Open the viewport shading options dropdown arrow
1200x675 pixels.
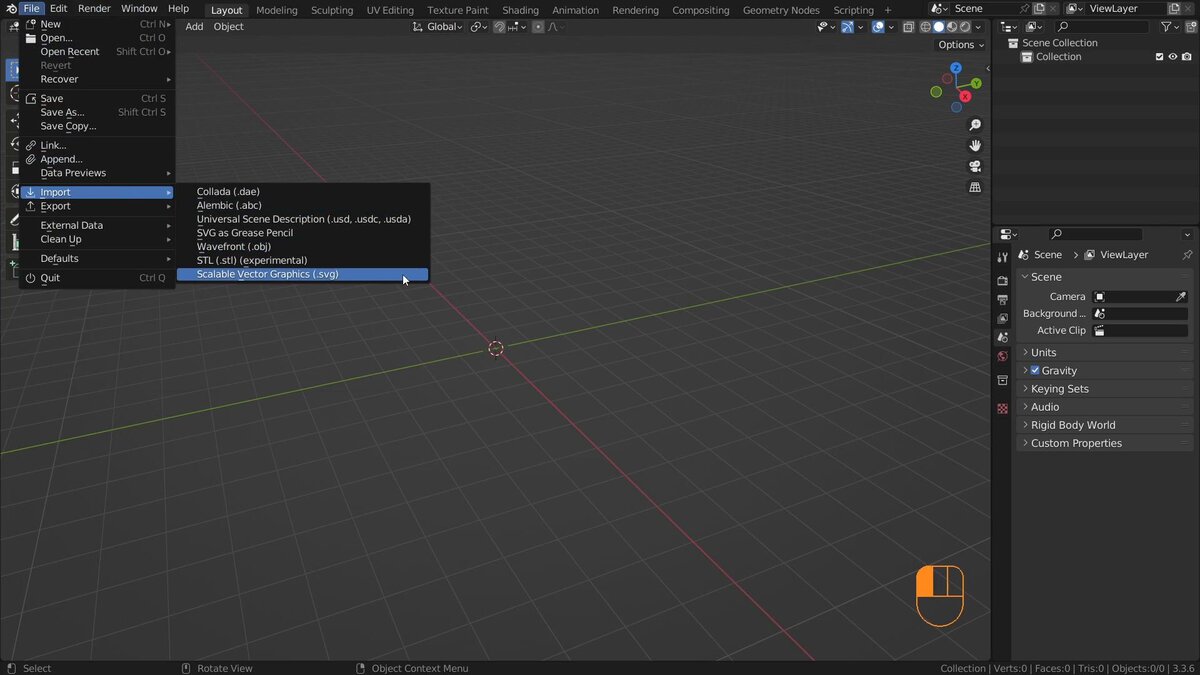click(978, 26)
